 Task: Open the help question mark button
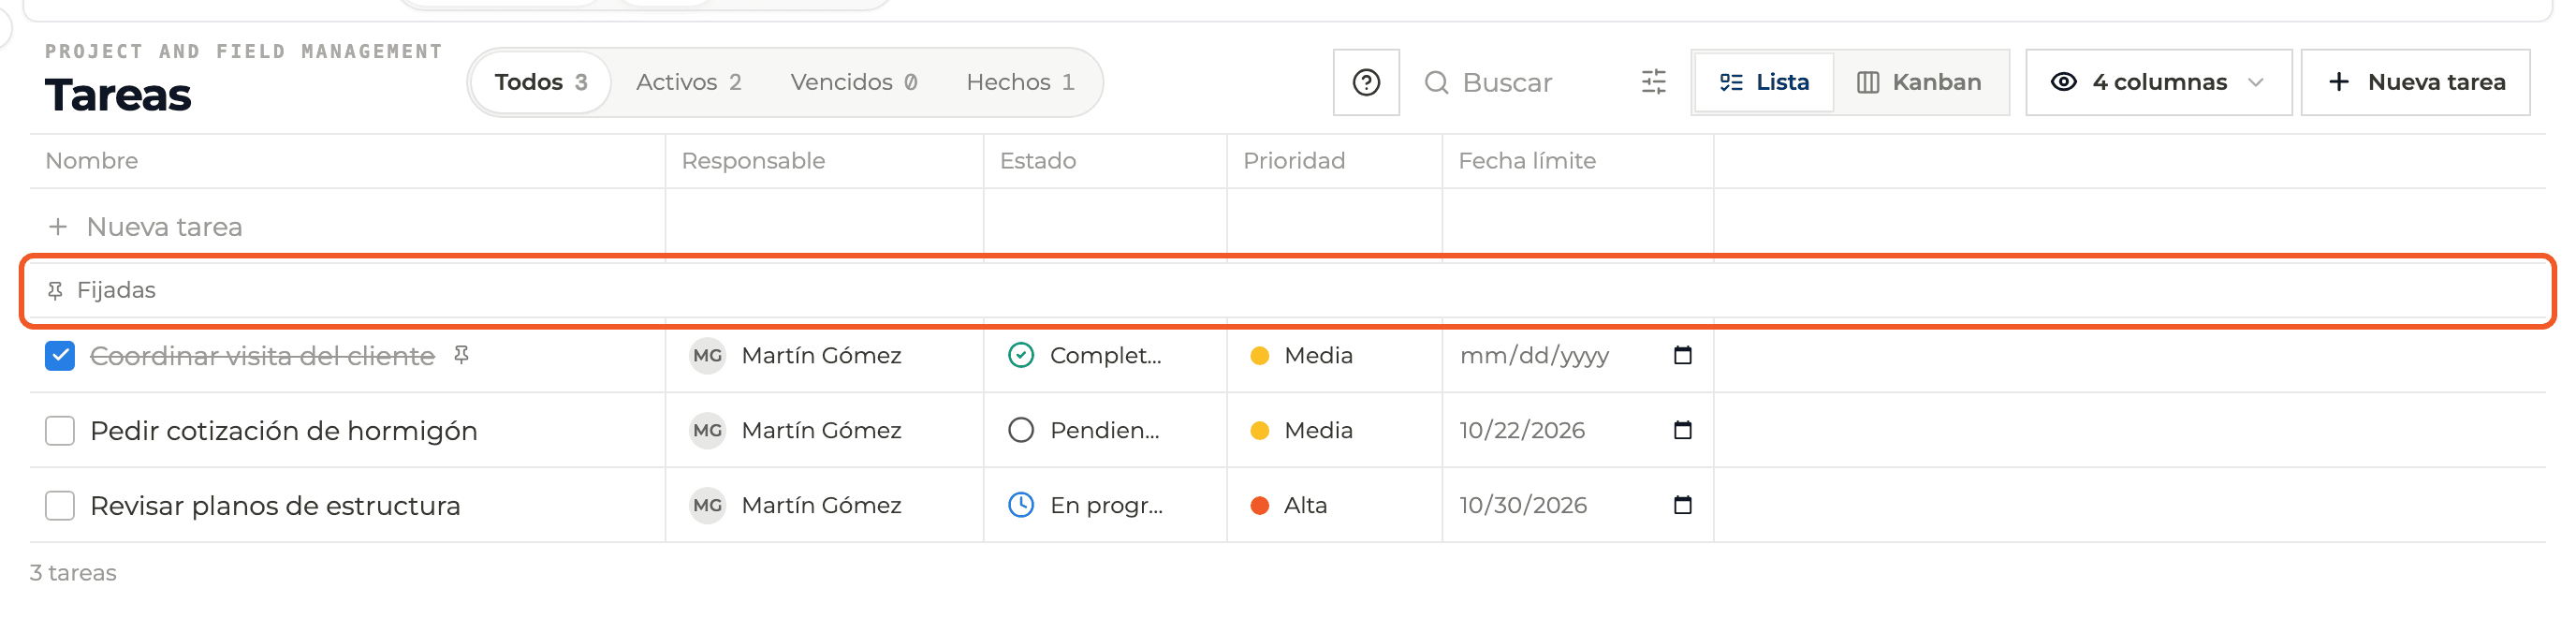click(x=1366, y=82)
